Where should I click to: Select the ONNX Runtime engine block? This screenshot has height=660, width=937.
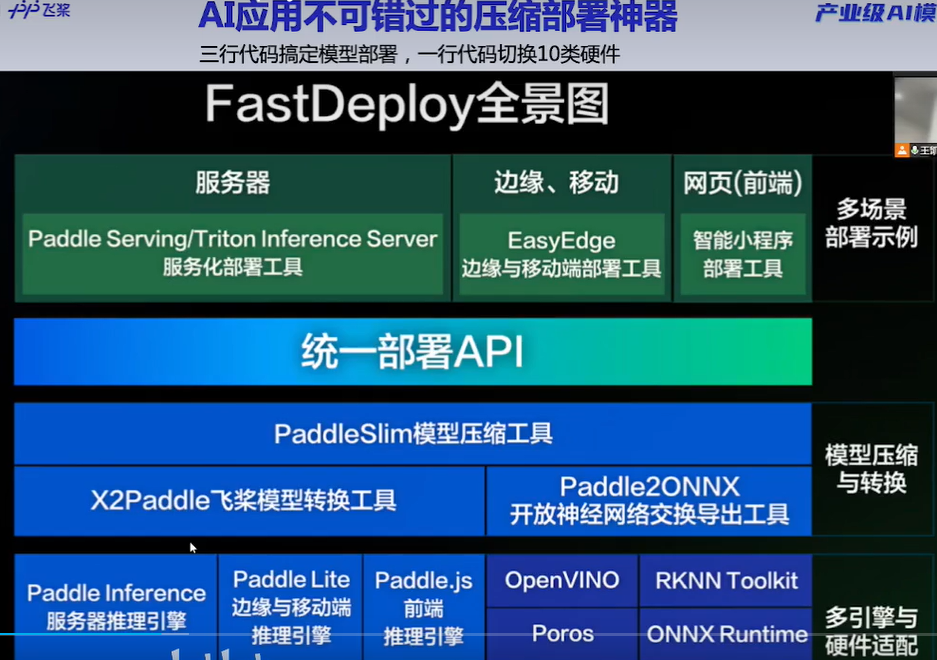point(725,633)
